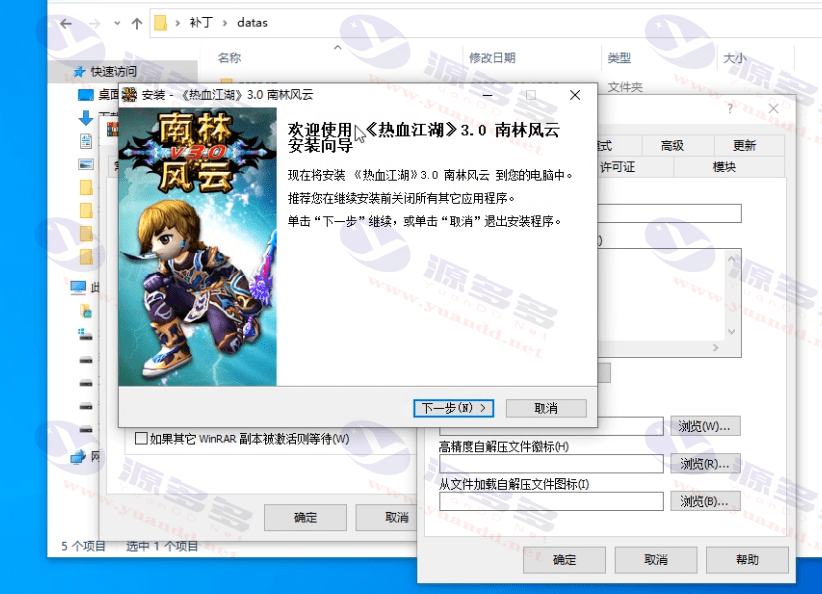Click the 浏览(B)... browse button
The image size is (822, 594).
(x=704, y=501)
